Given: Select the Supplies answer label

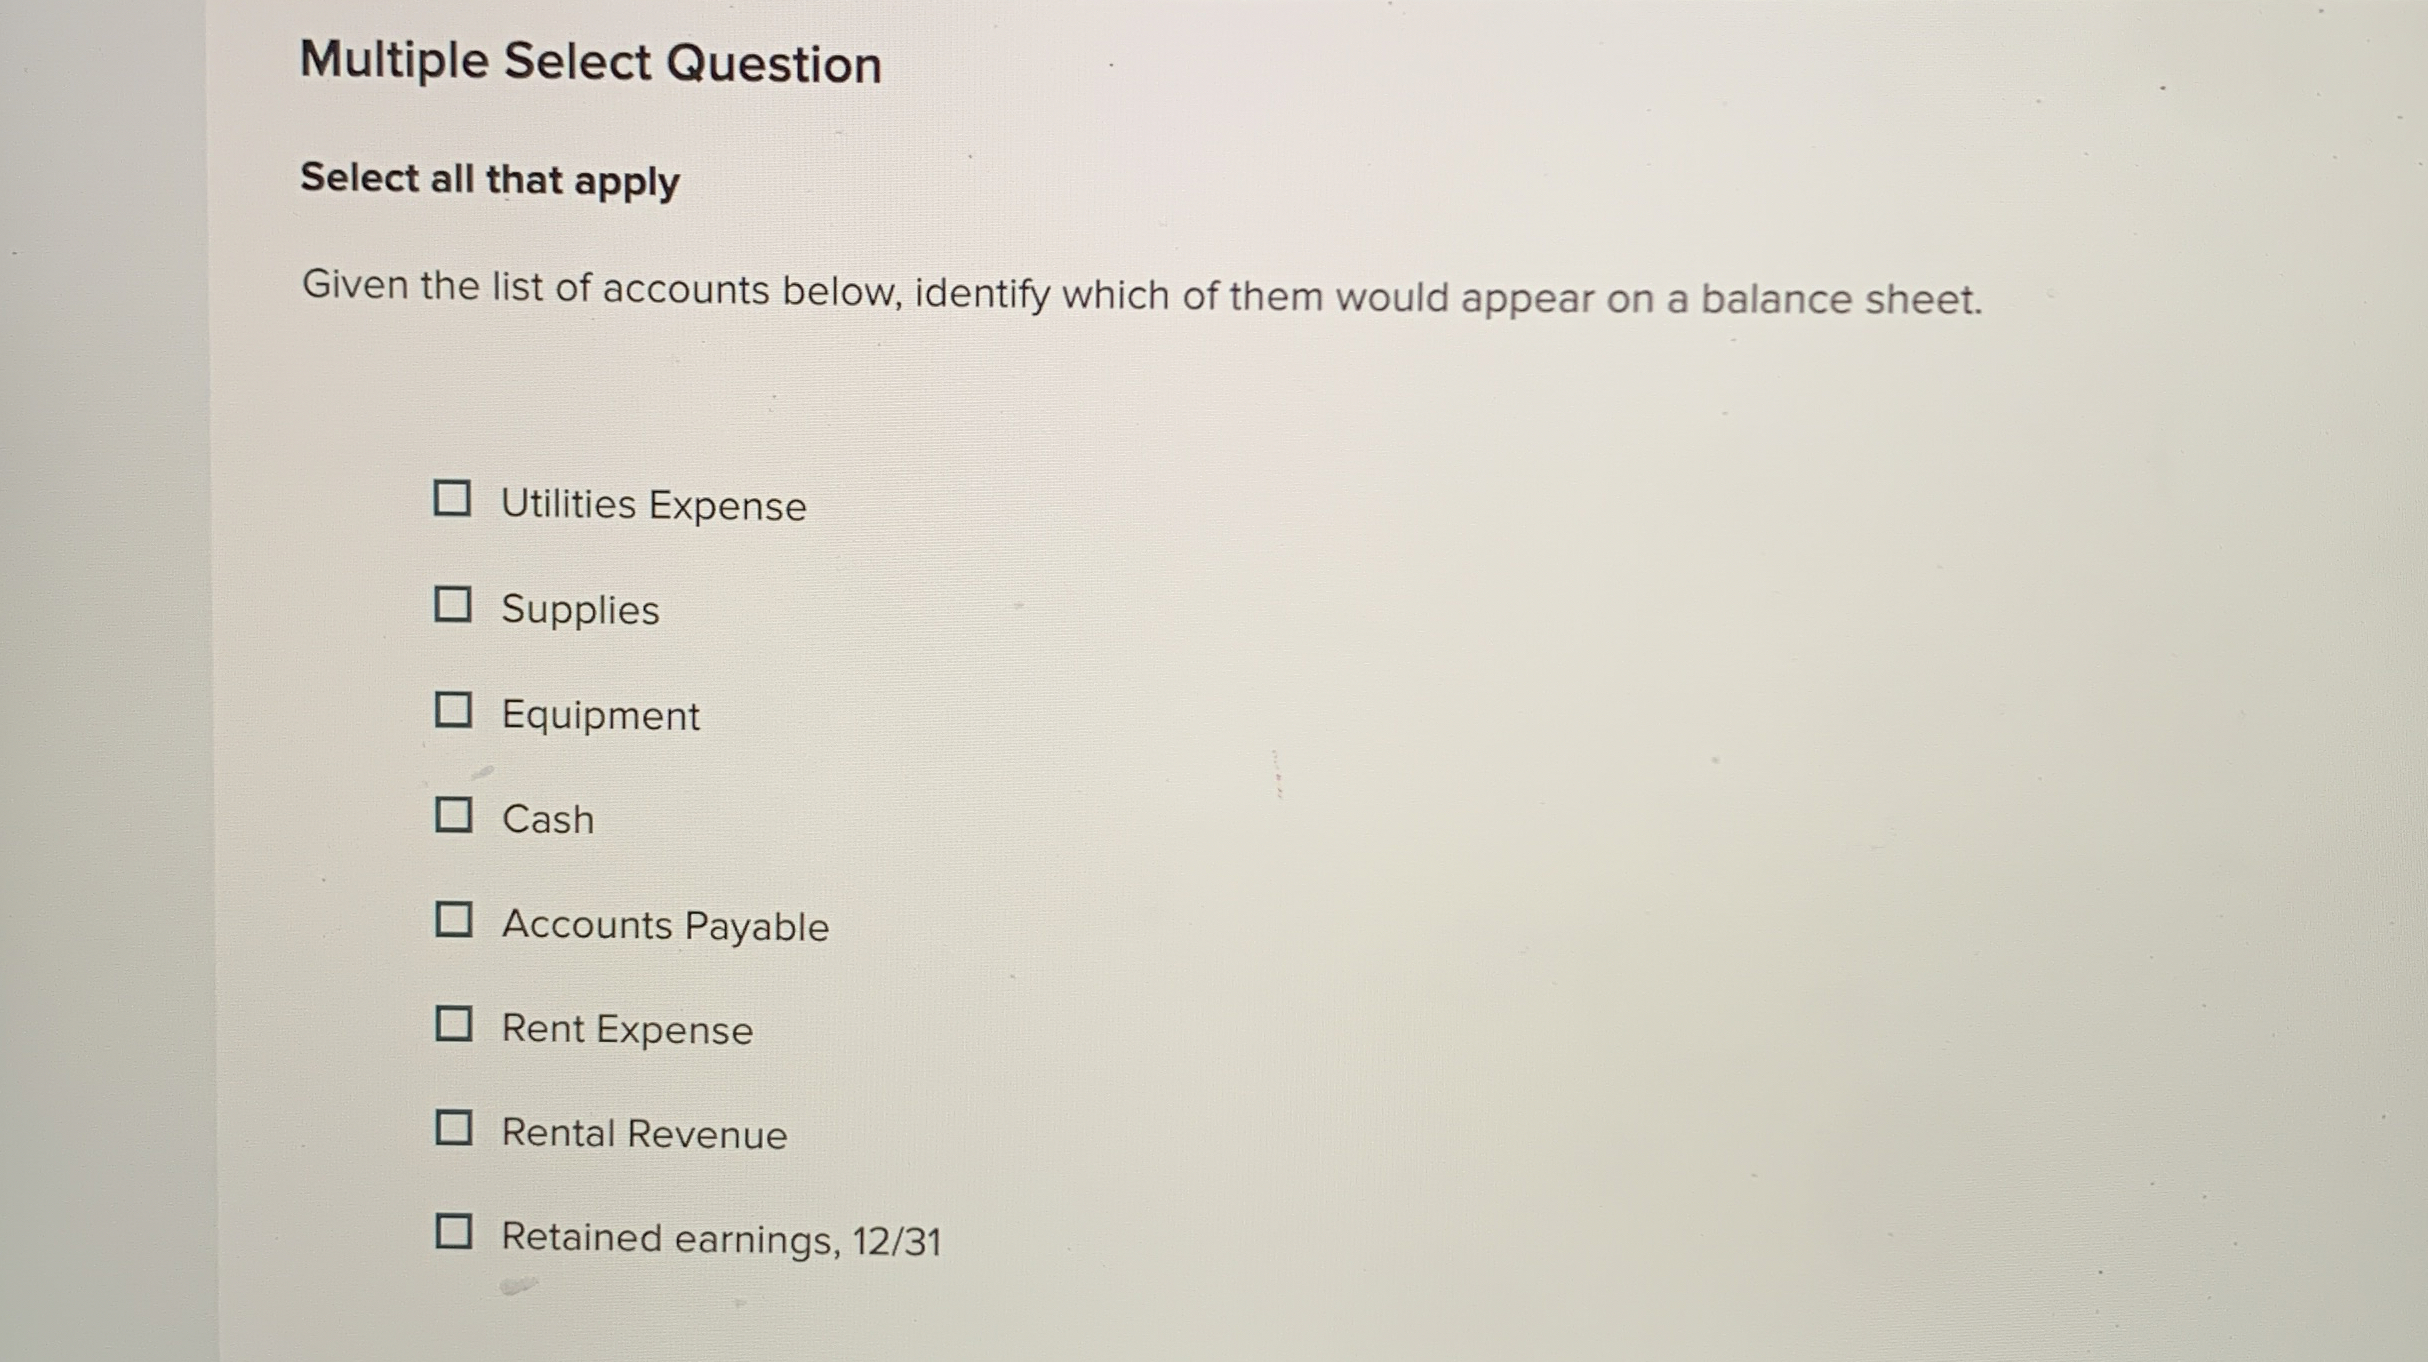Looking at the screenshot, I should [x=580, y=610].
